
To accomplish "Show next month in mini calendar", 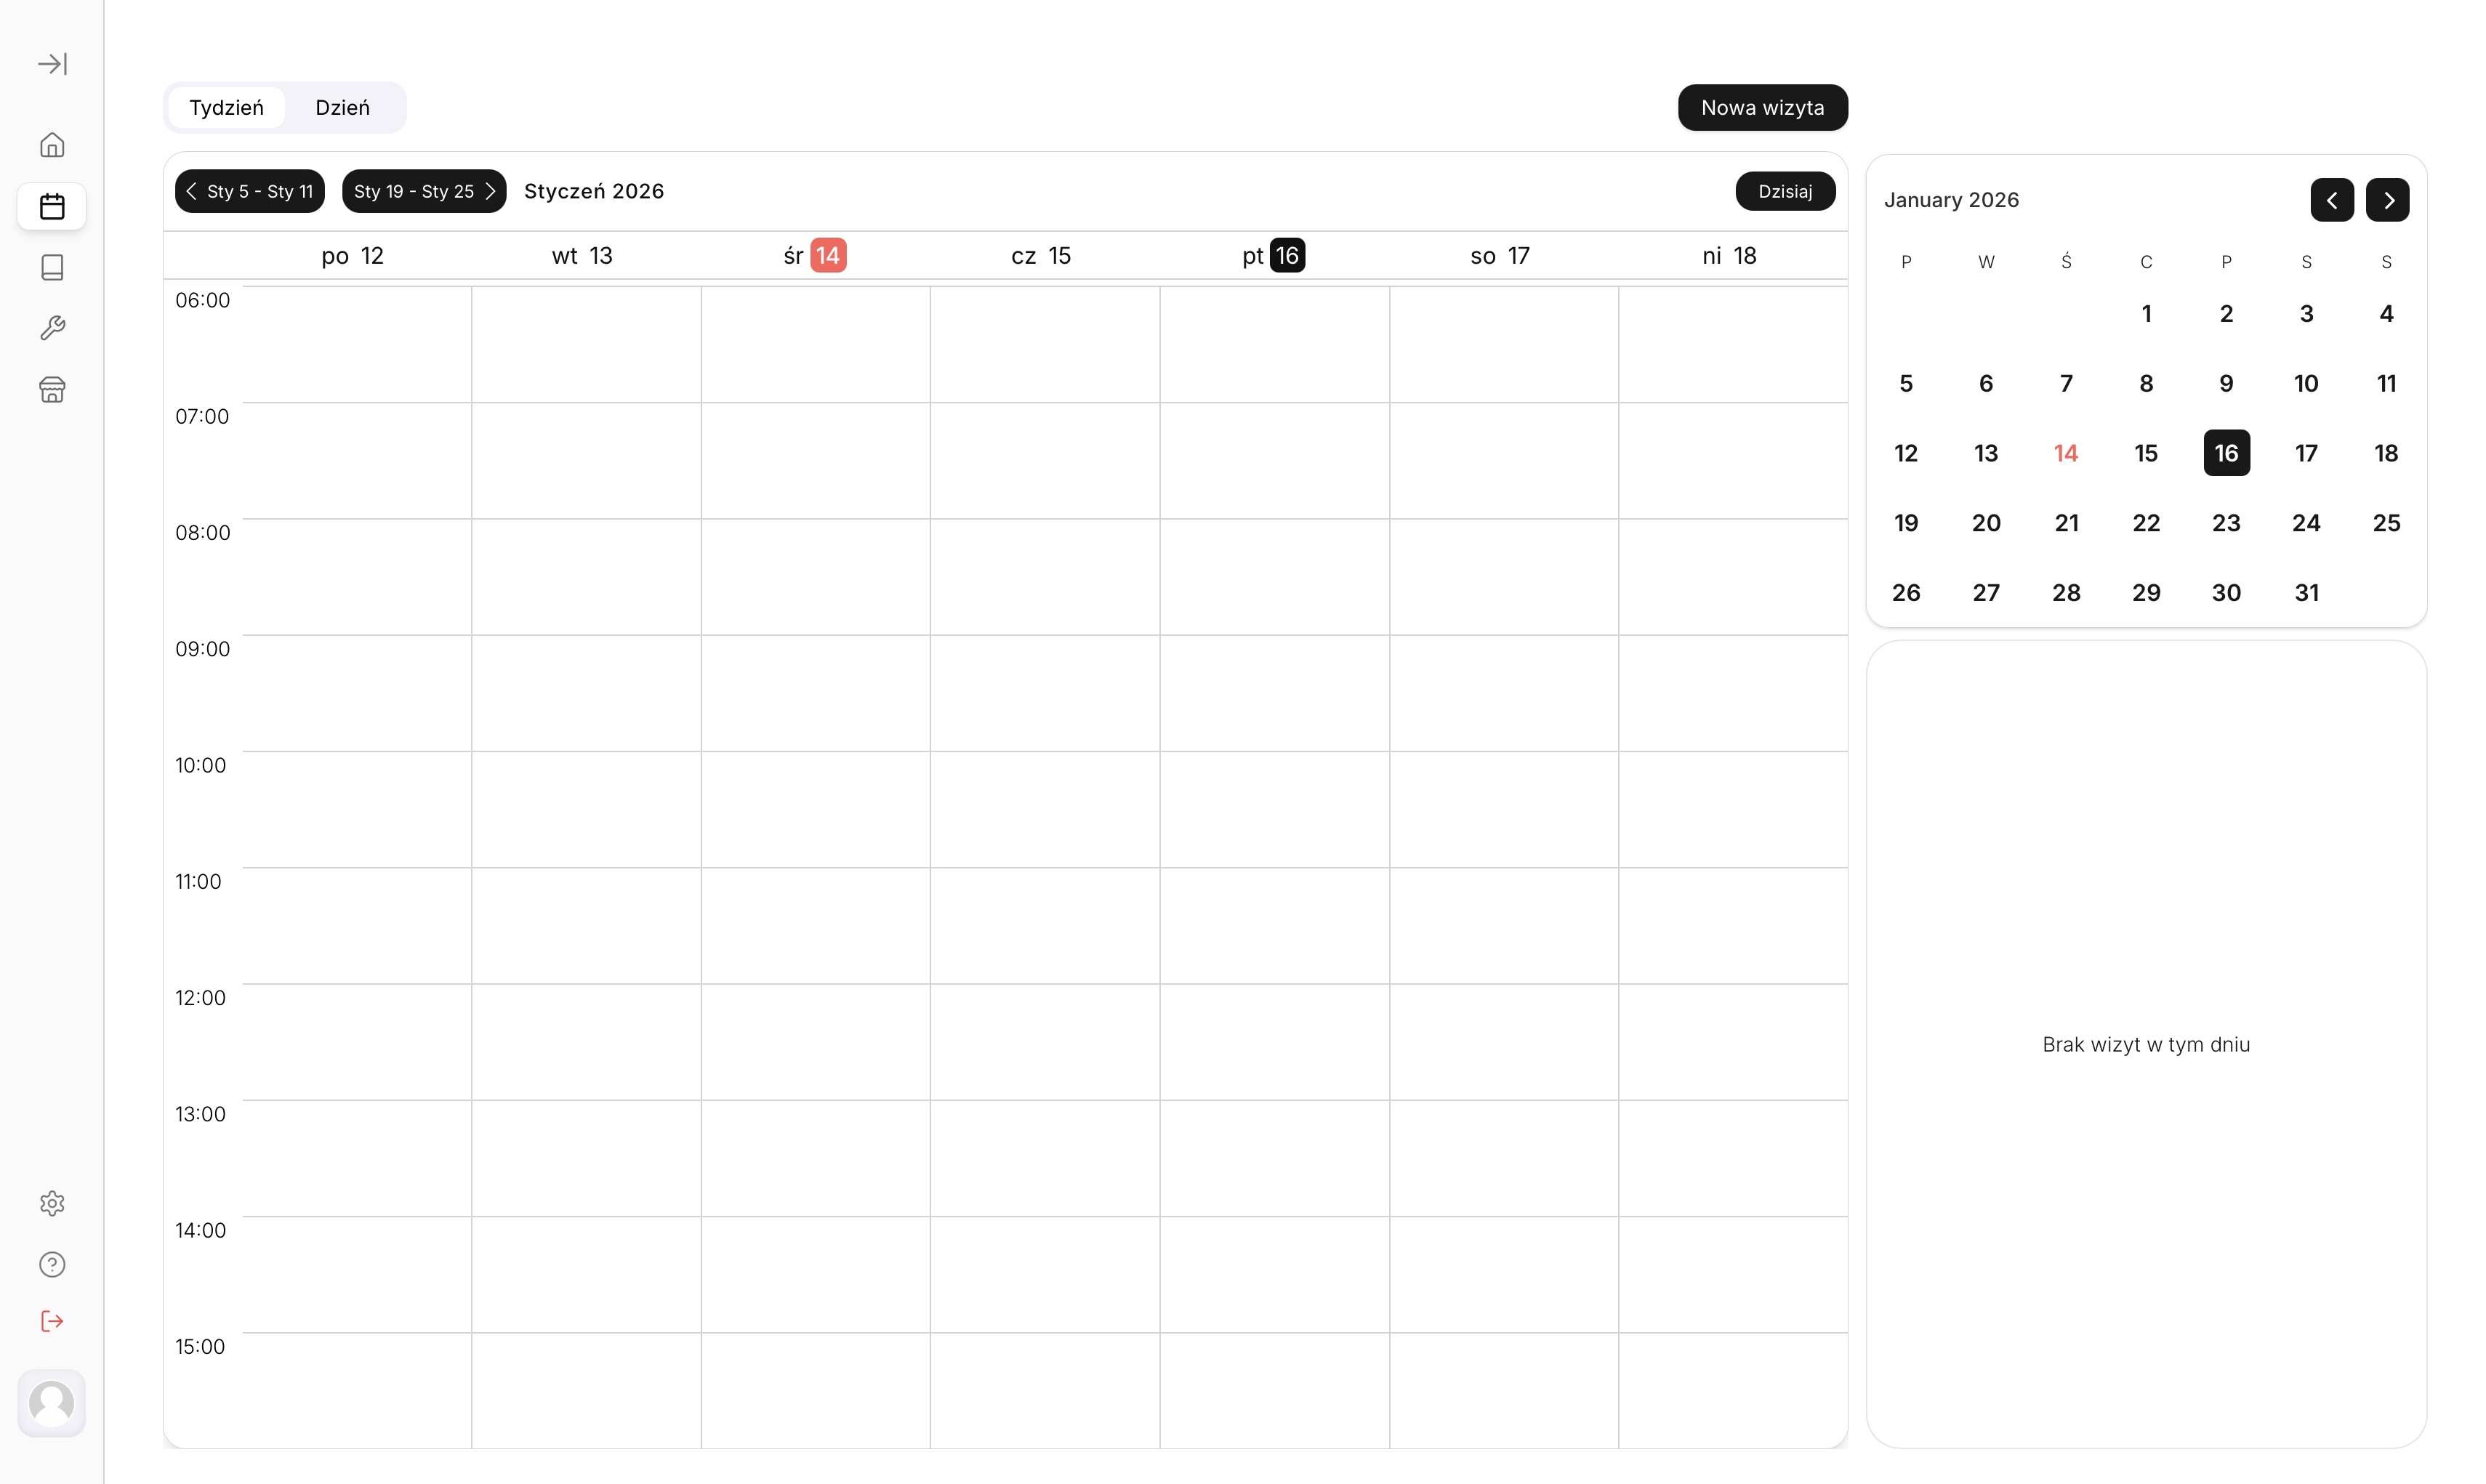I will tap(2387, 200).
